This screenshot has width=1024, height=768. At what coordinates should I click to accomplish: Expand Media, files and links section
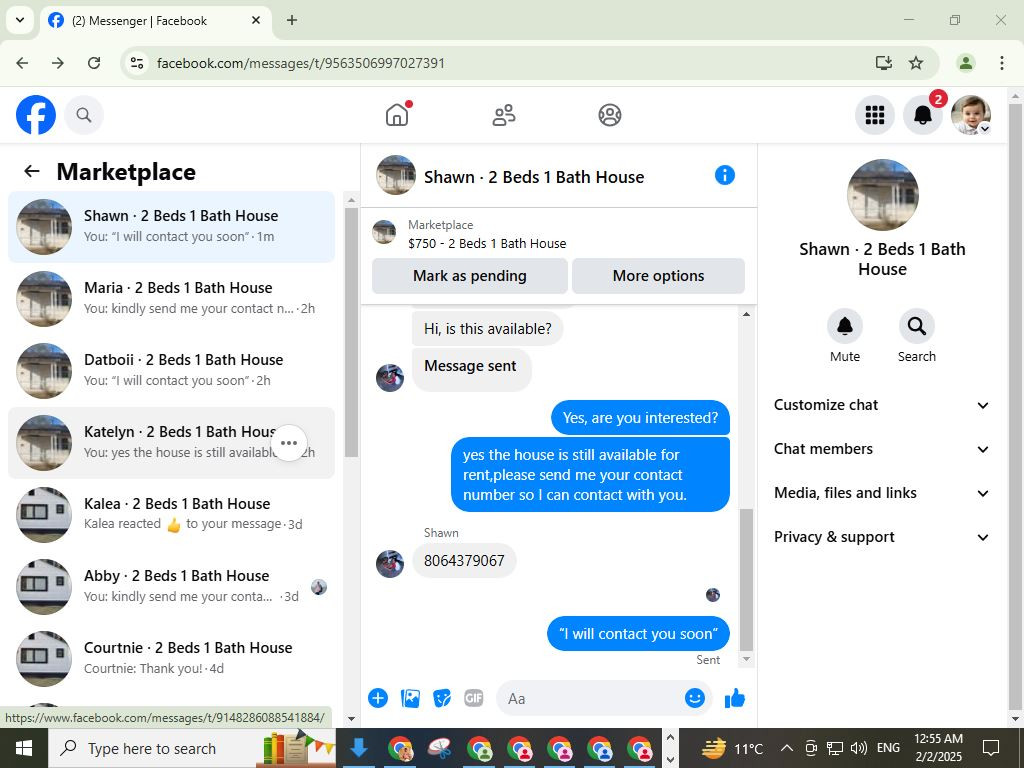click(882, 493)
